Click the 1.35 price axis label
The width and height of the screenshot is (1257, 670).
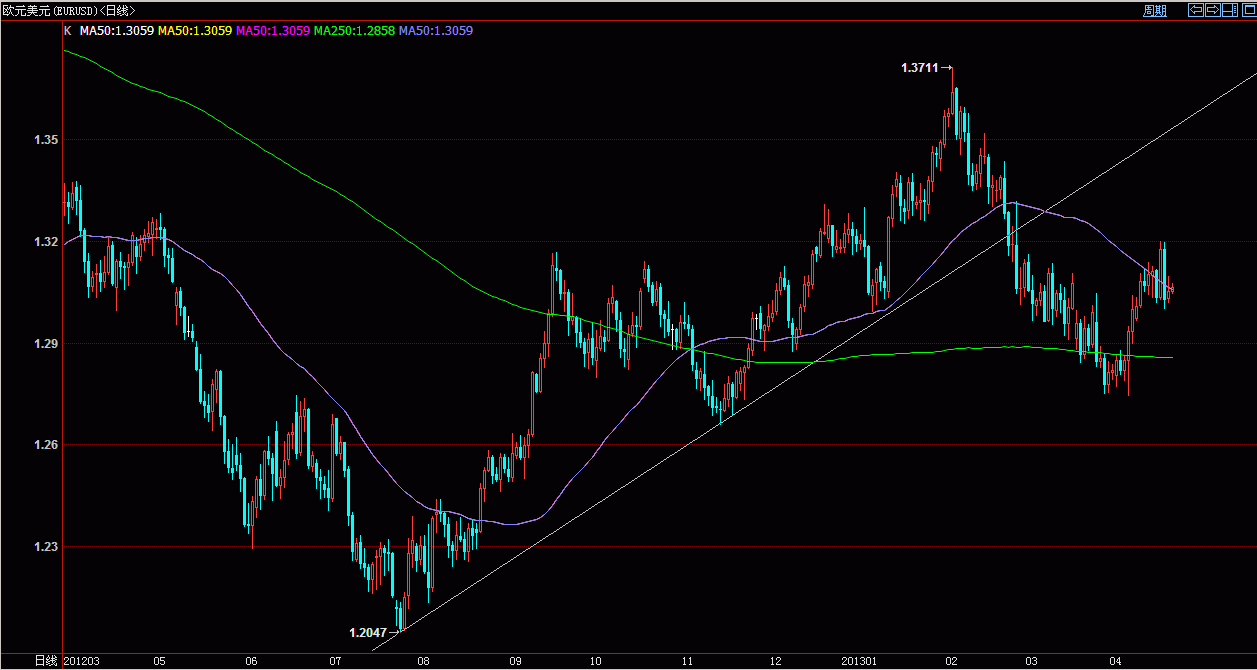coord(46,140)
